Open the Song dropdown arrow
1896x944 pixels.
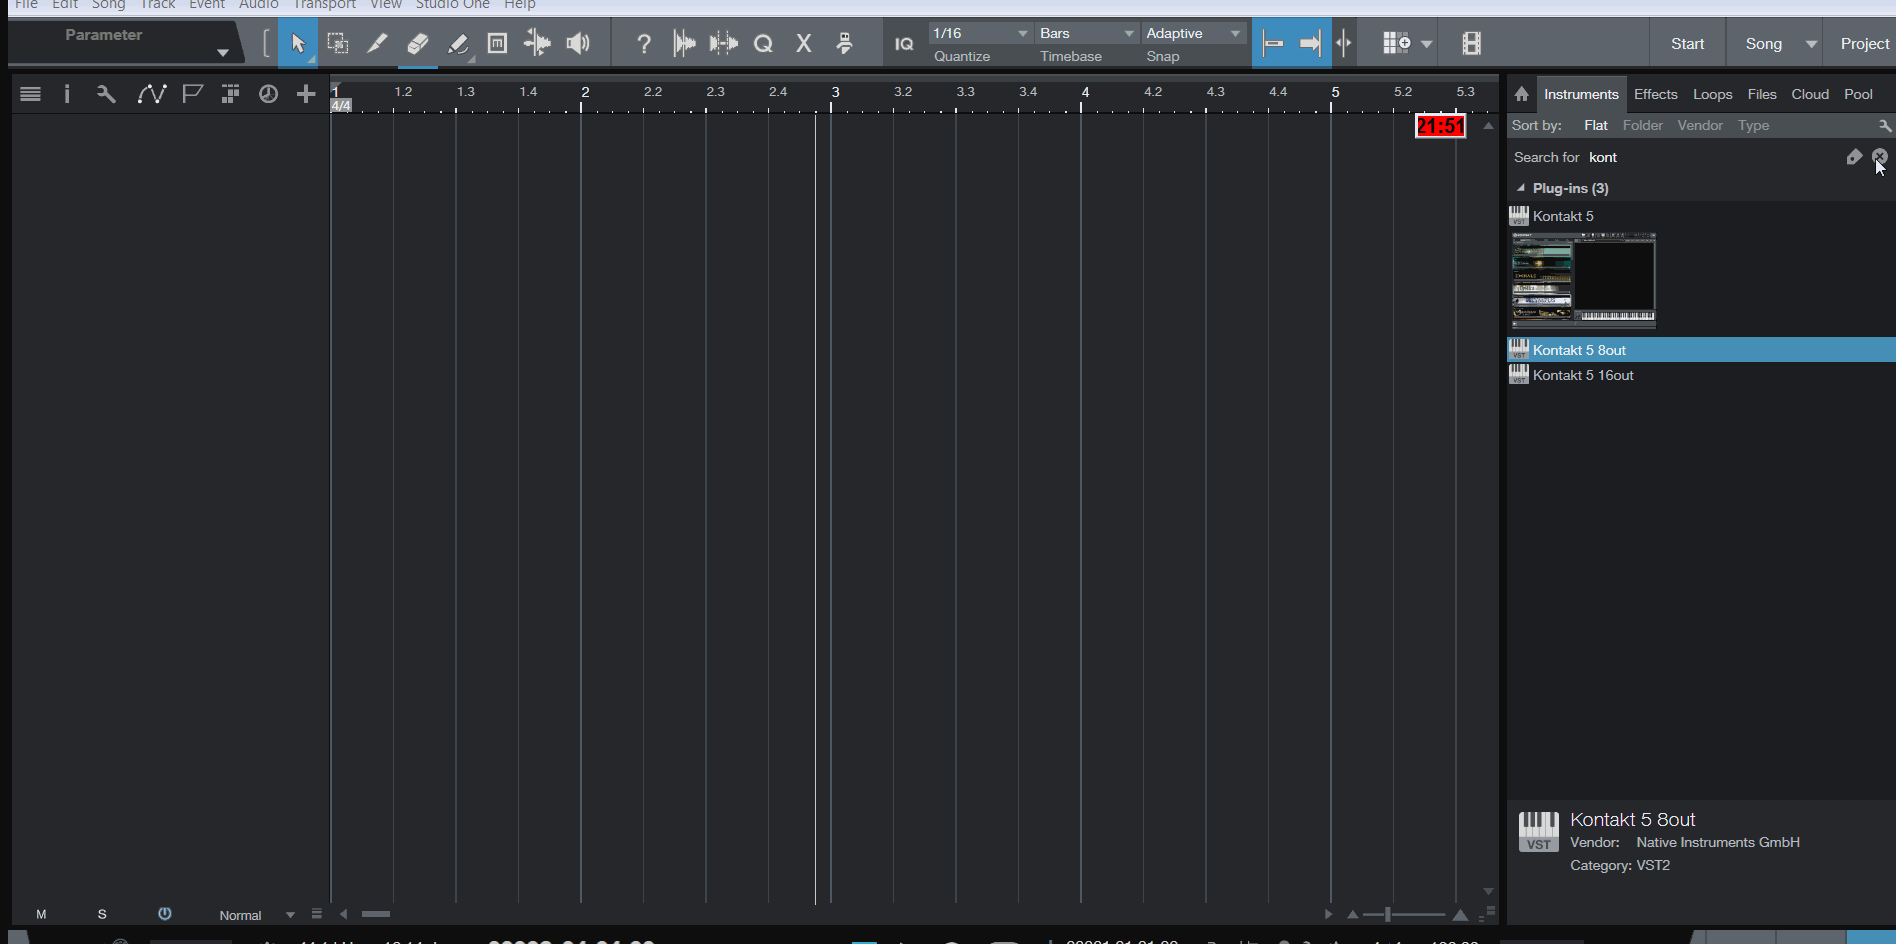(1811, 44)
